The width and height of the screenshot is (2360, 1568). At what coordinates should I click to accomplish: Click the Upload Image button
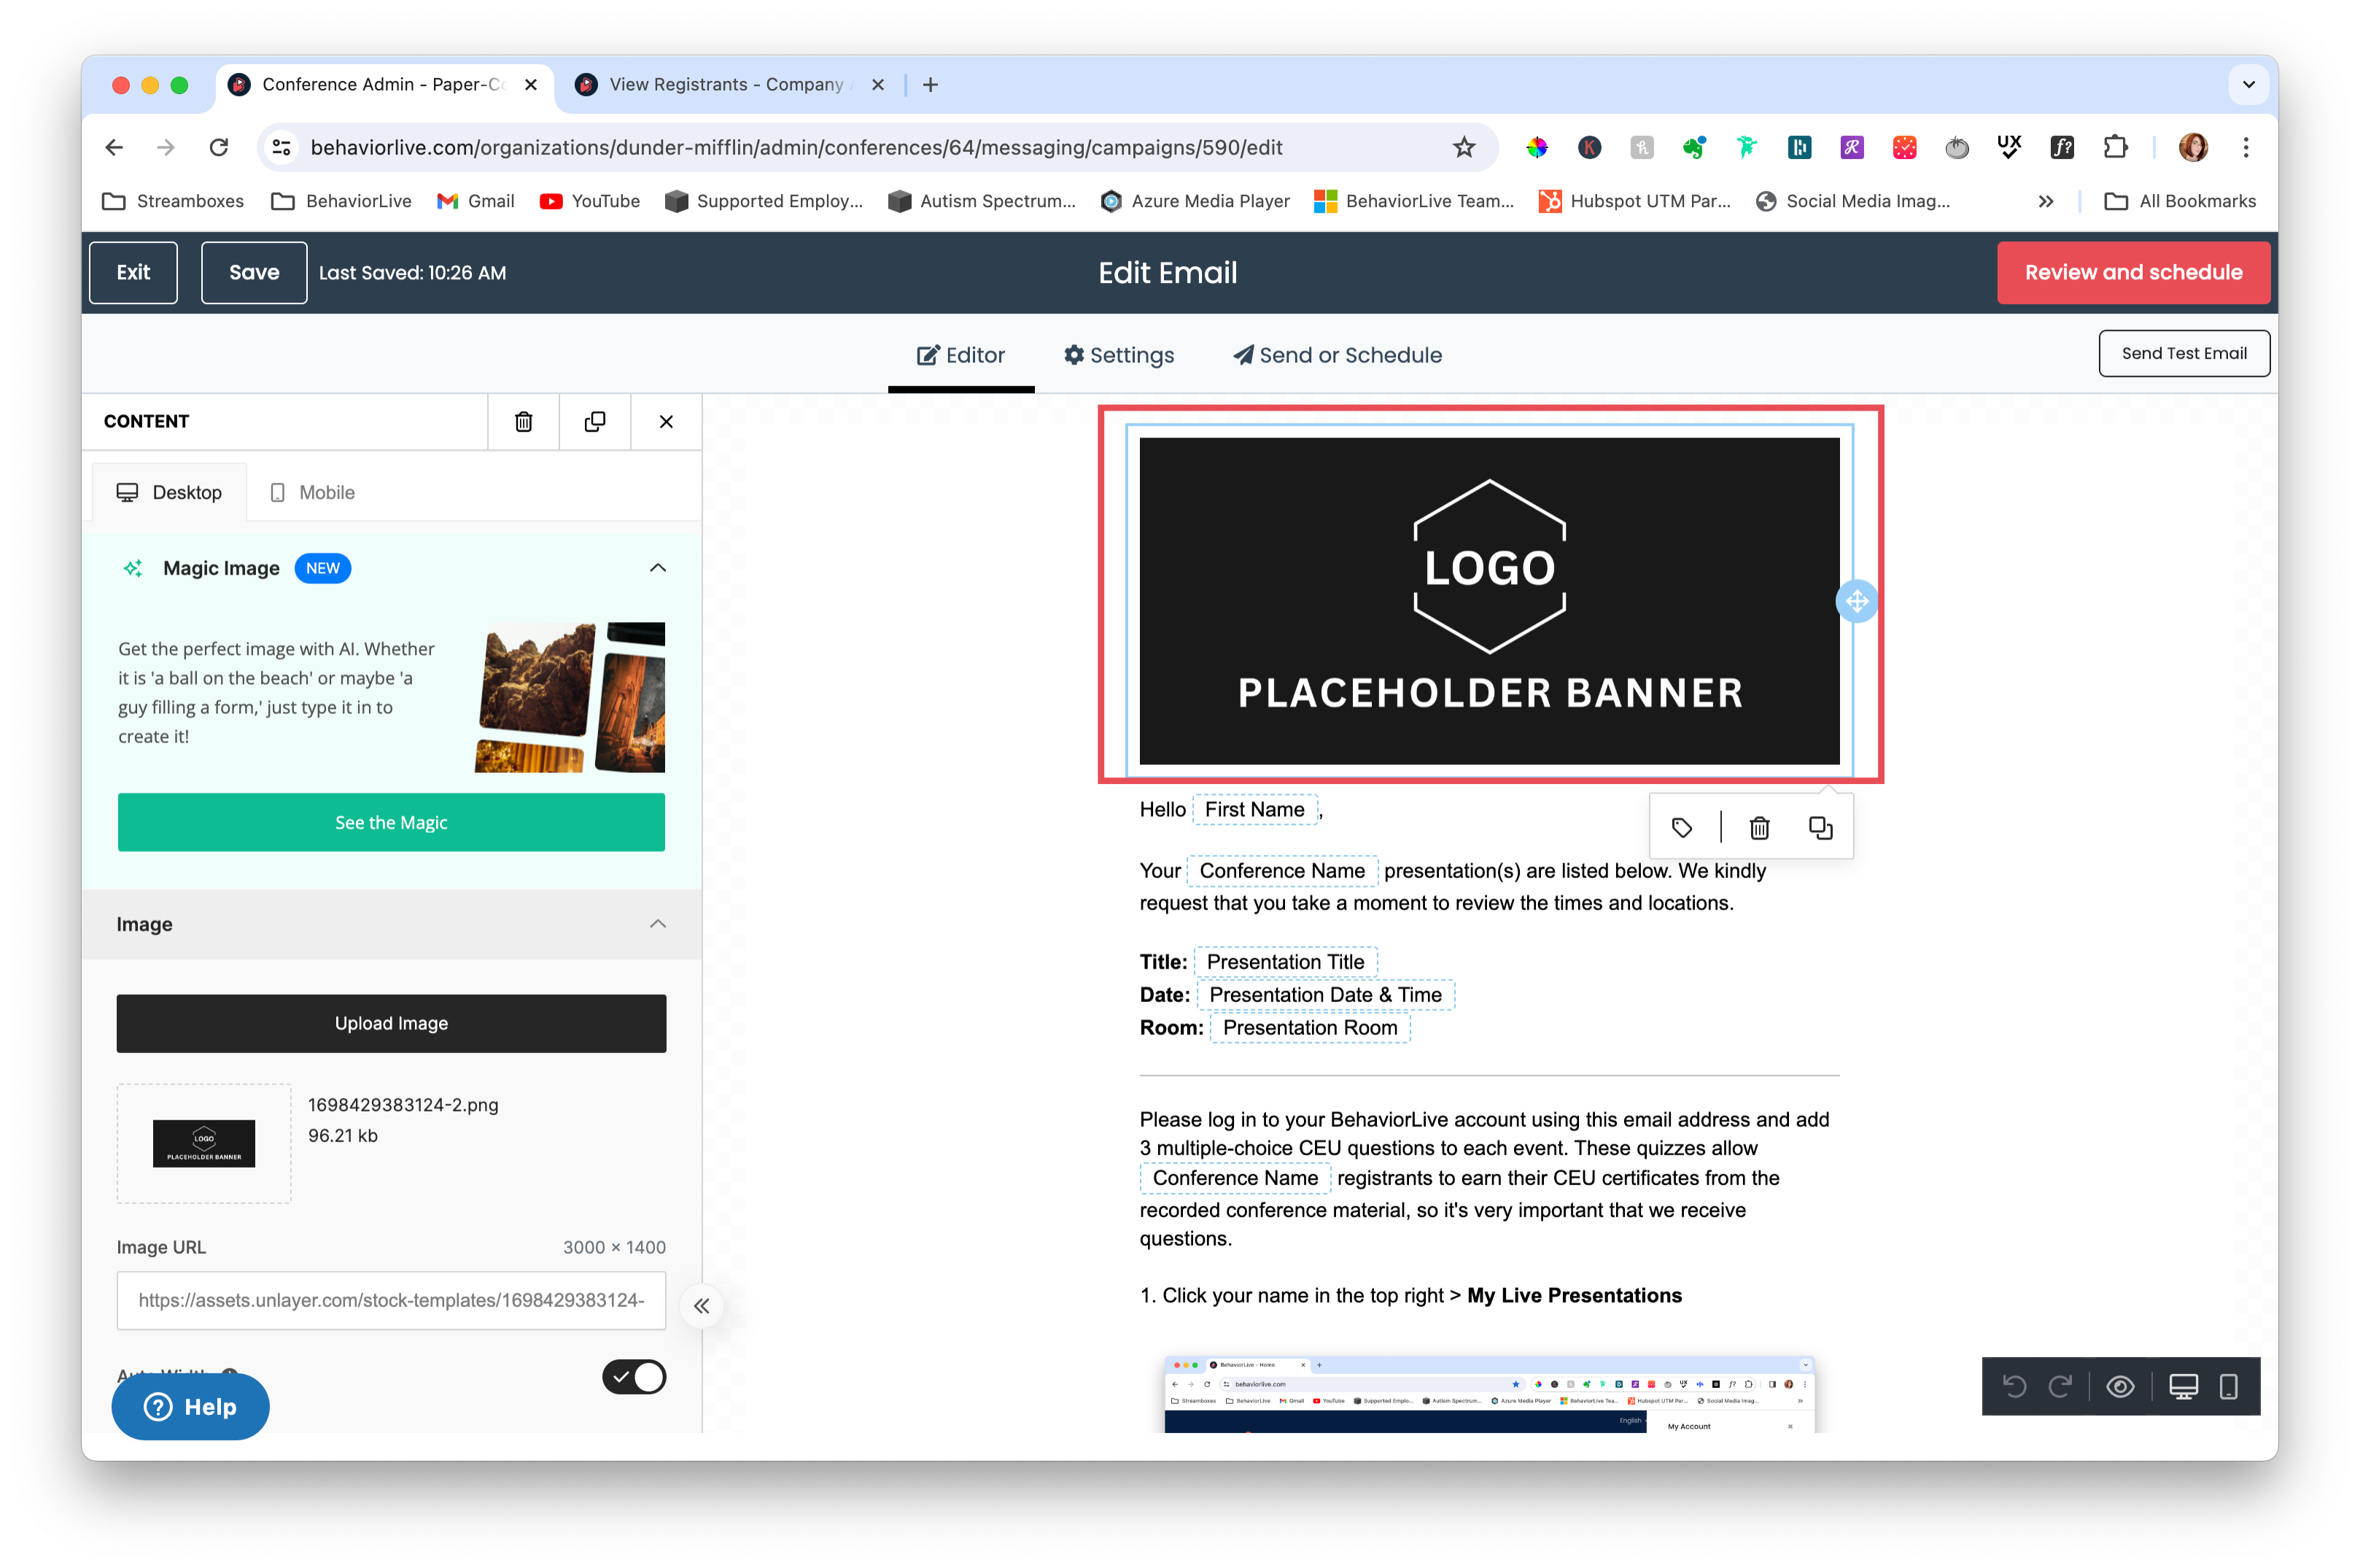coord(391,1023)
